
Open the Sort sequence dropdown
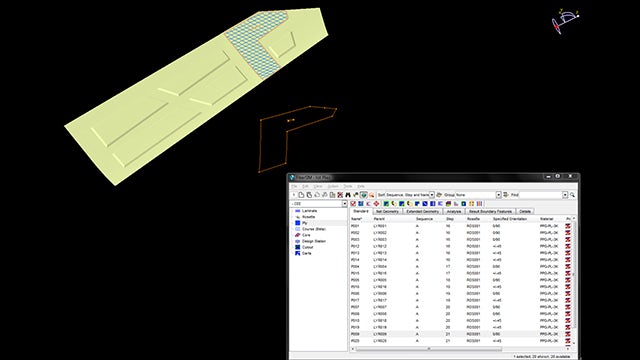431,195
